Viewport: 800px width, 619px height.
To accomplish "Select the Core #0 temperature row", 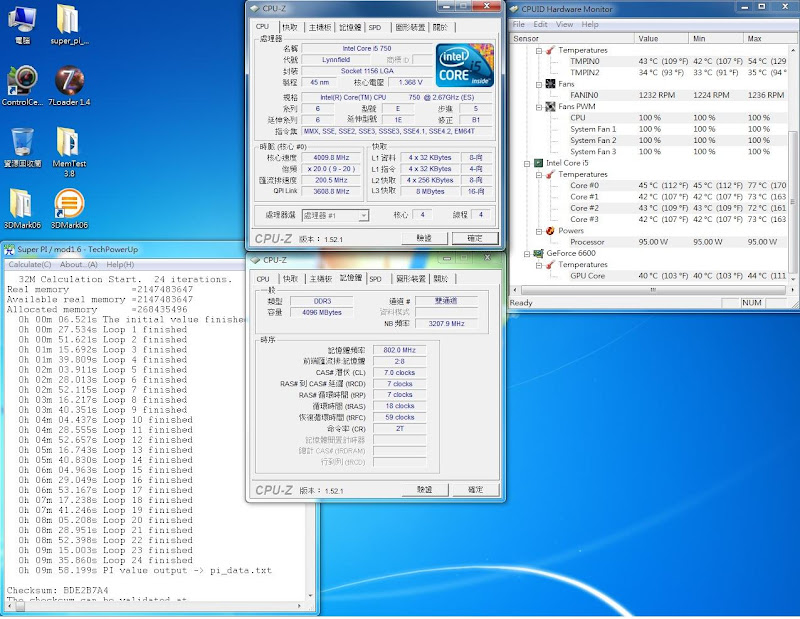I will pos(677,185).
